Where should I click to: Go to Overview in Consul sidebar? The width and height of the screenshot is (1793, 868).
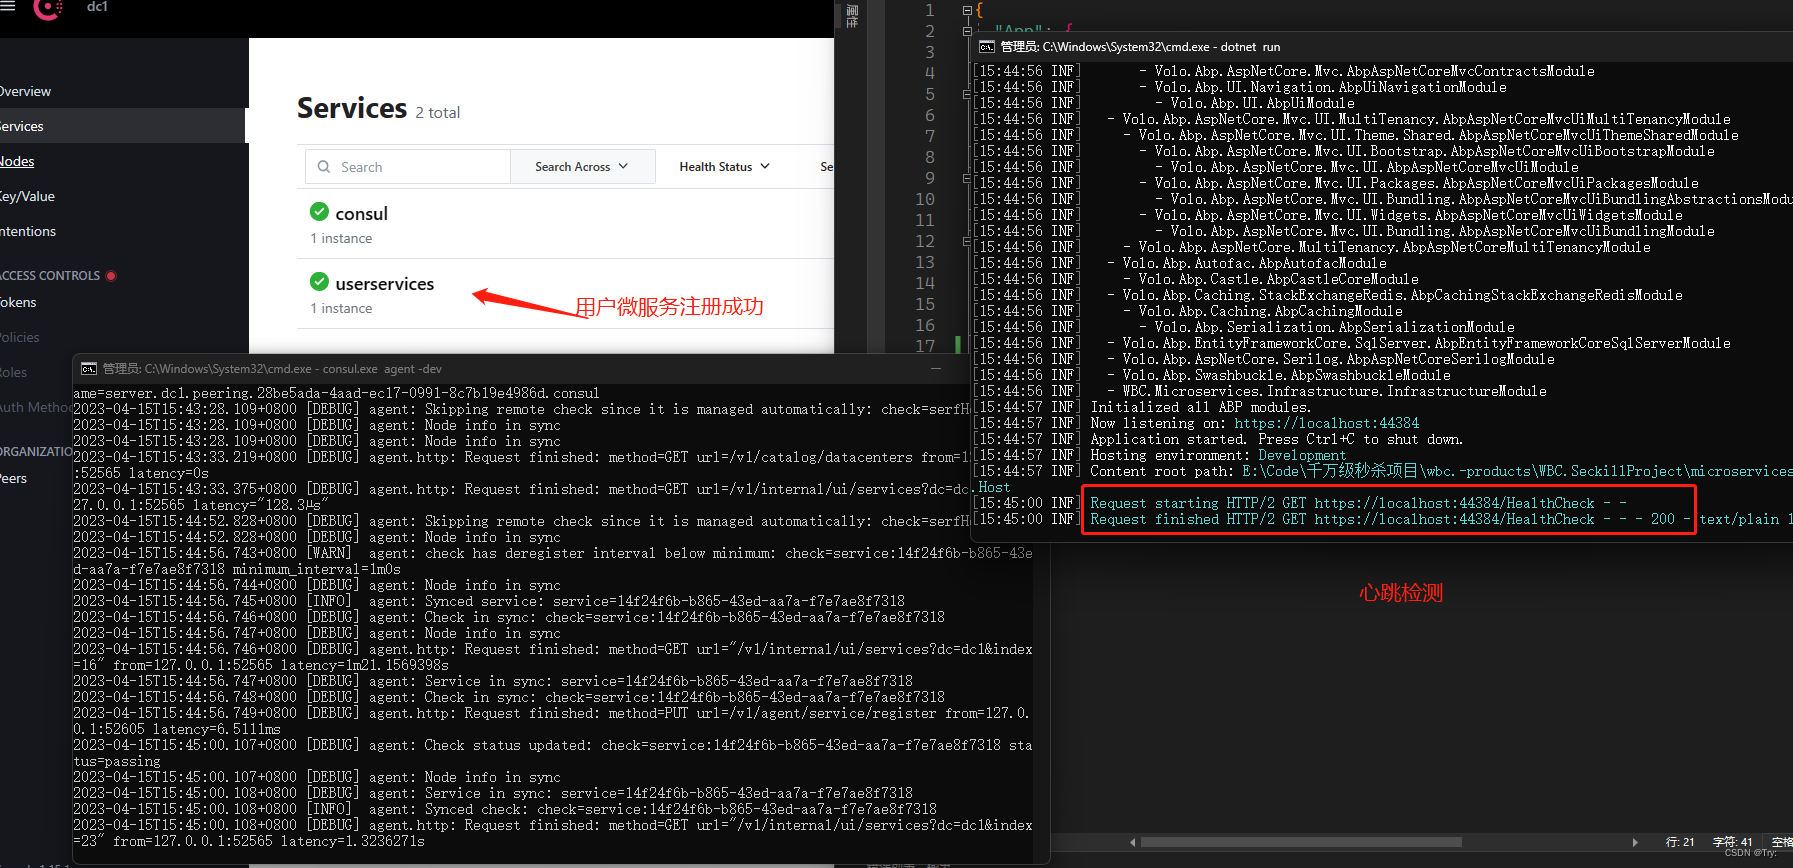click(x=25, y=91)
